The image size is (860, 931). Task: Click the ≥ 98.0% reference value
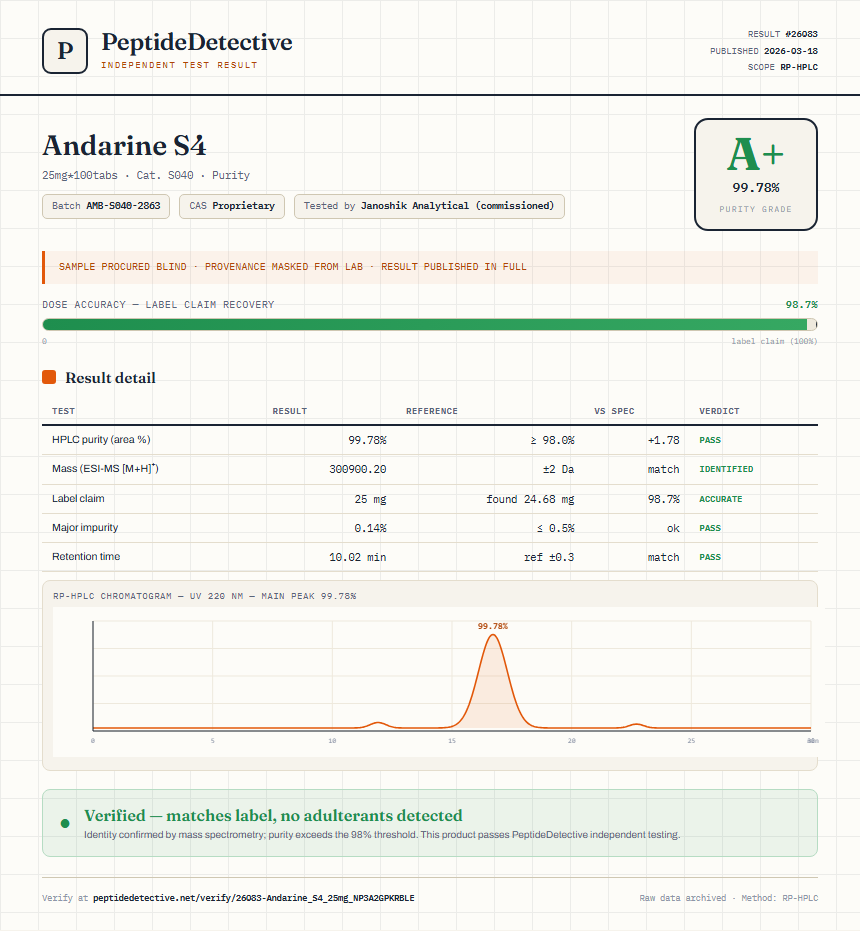pos(552,440)
